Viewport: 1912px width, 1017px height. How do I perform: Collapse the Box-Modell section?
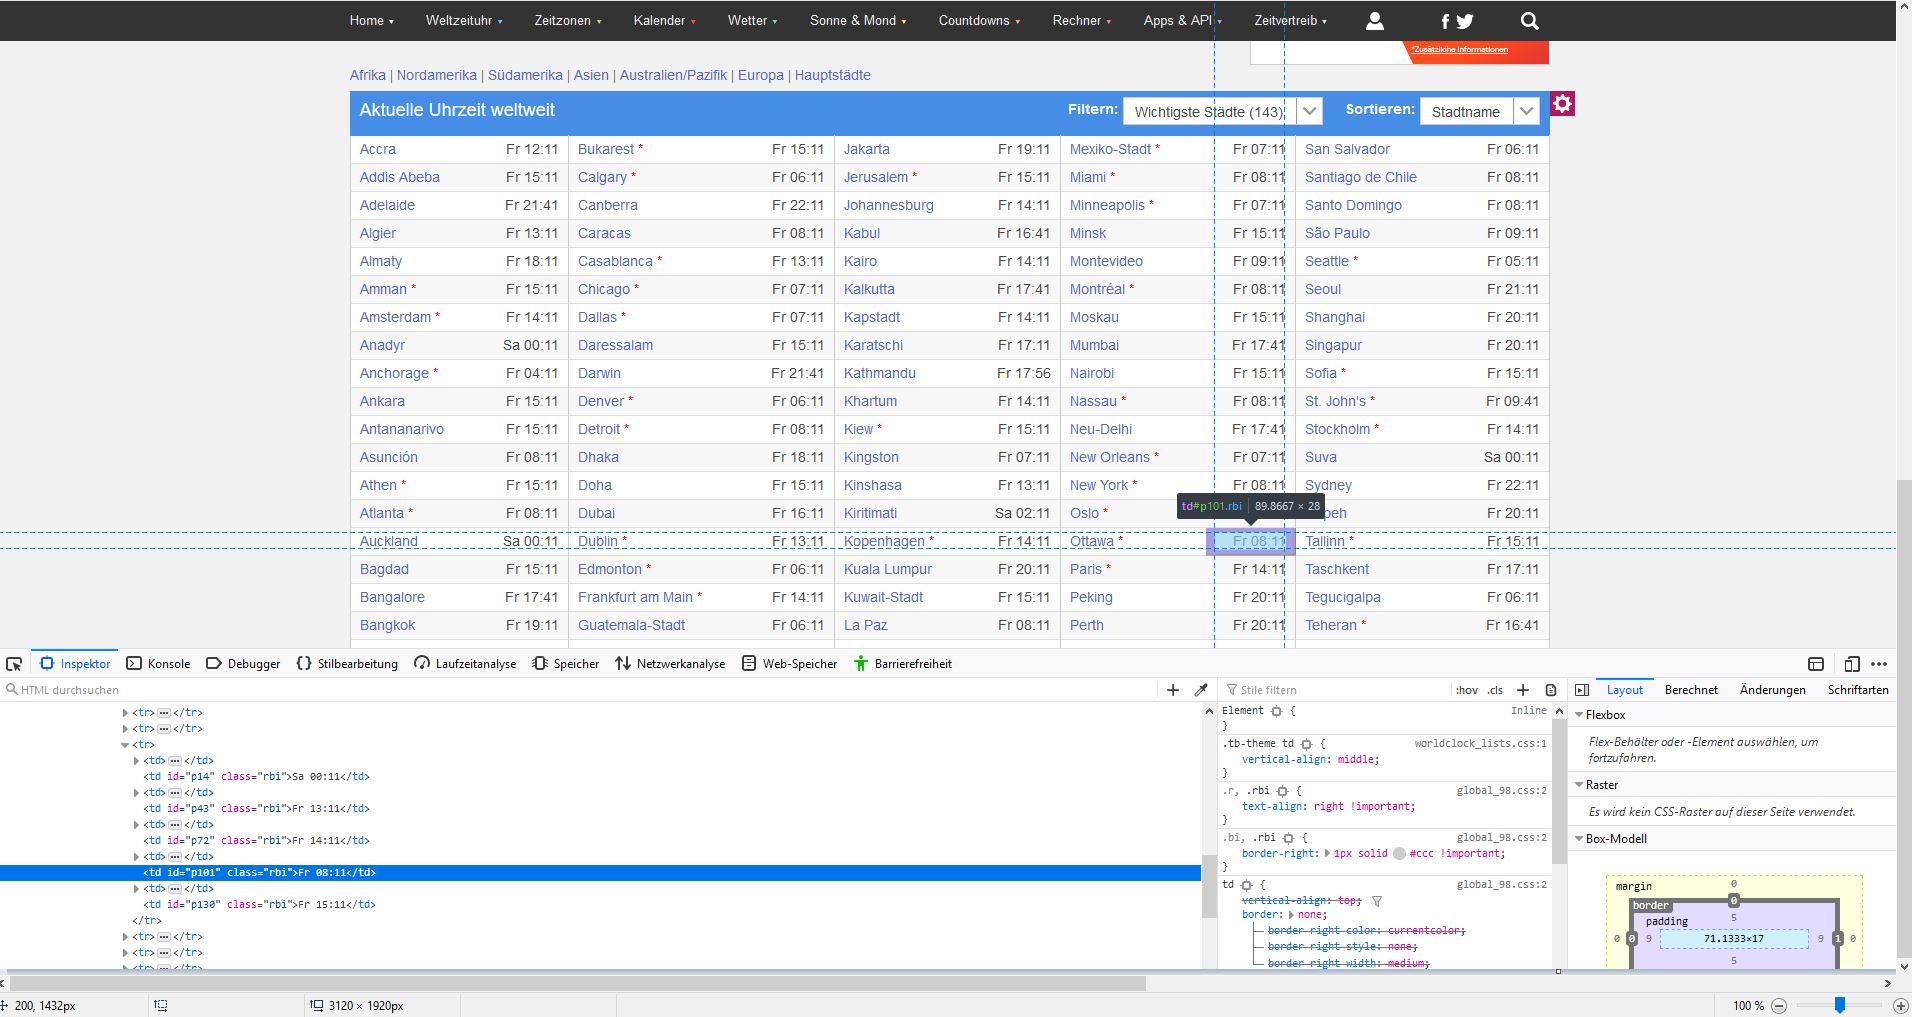tap(1578, 838)
